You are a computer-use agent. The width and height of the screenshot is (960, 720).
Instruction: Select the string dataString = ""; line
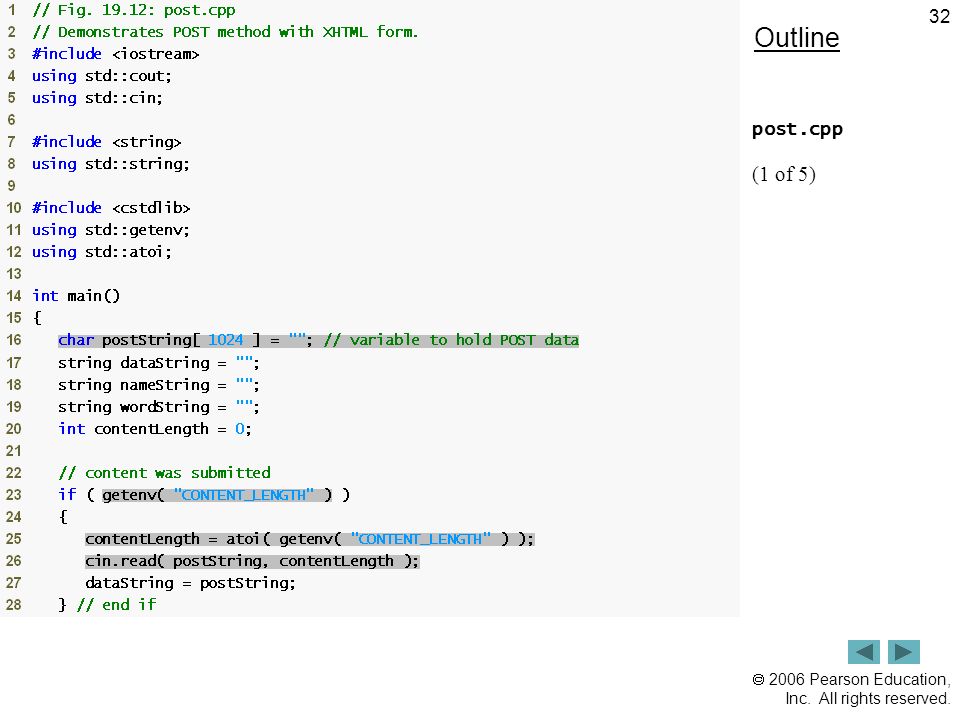tap(159, 363)
